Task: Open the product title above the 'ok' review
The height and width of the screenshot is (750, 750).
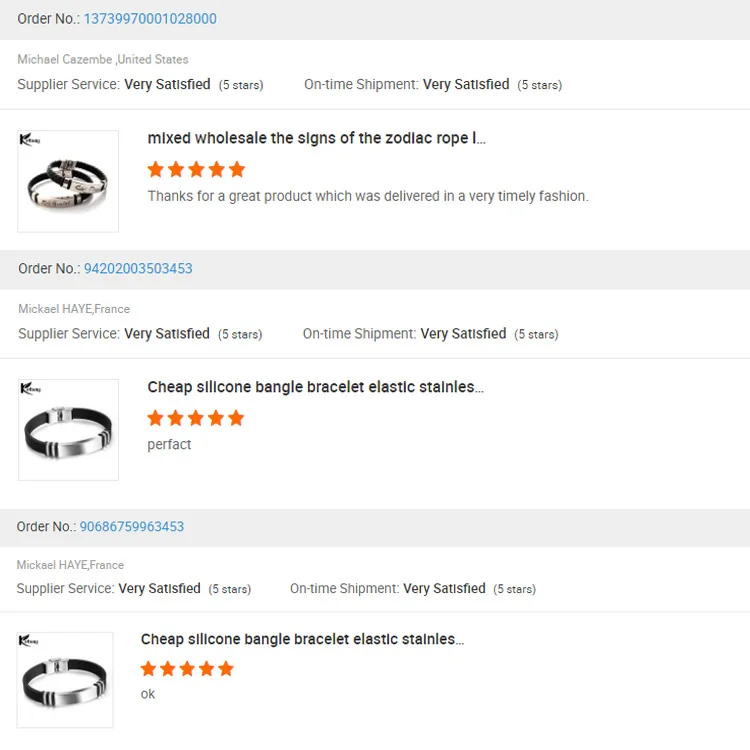Action: 302,639
